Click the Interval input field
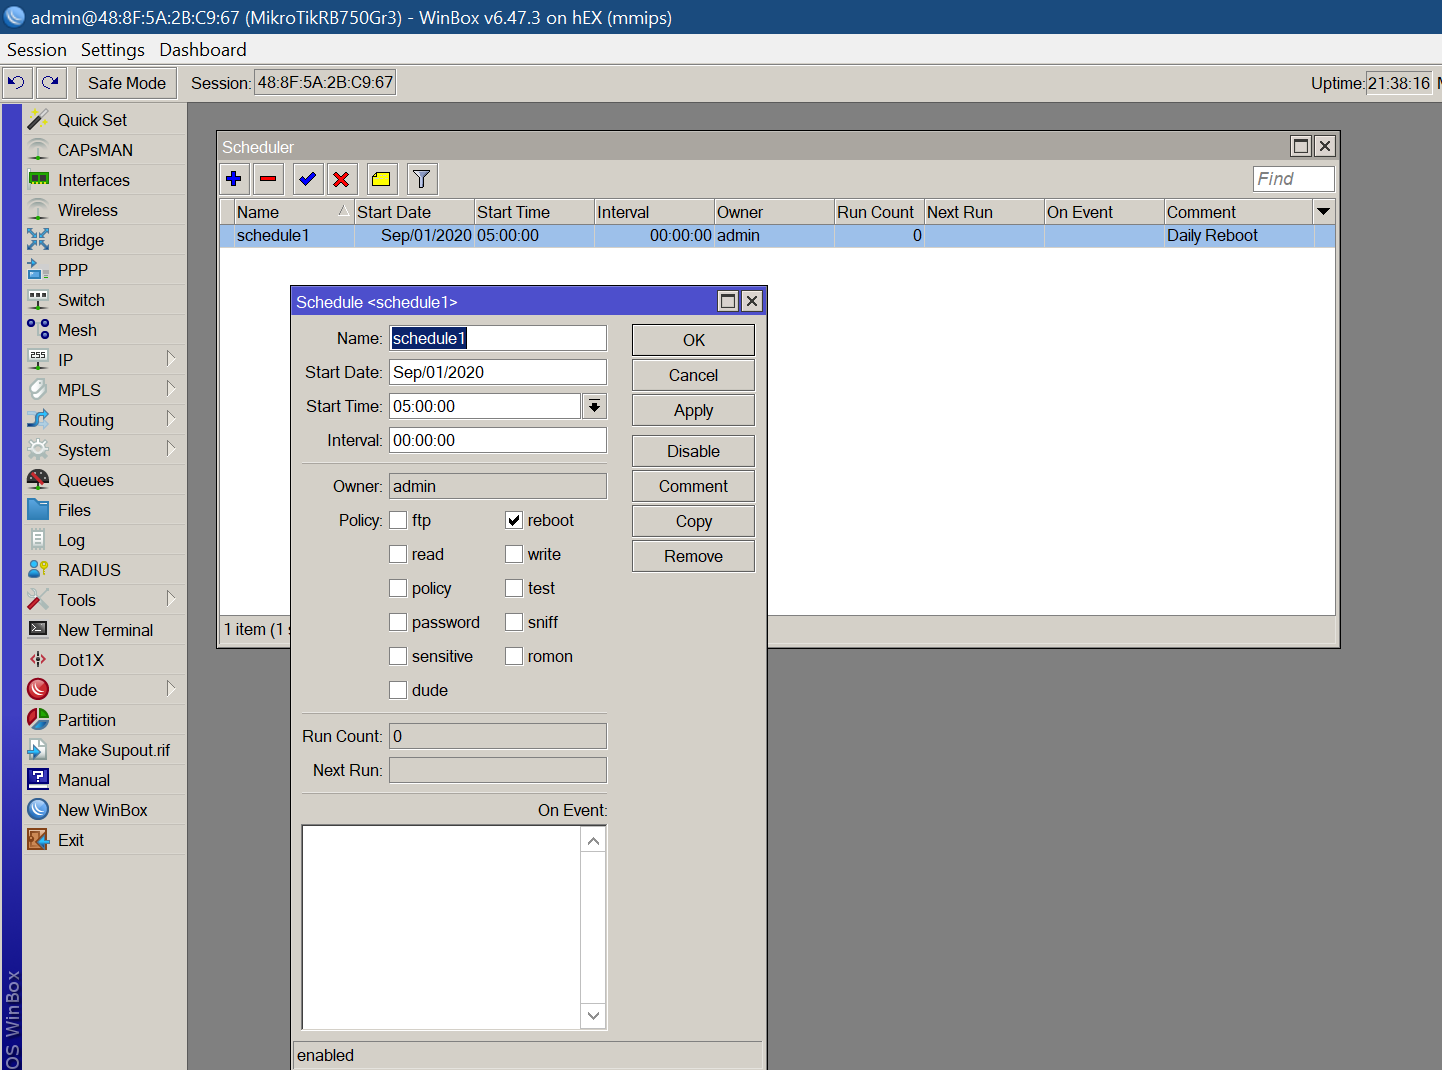Image resolution: width=1442 pixels, height=1070 pixels. coord(498,440)
